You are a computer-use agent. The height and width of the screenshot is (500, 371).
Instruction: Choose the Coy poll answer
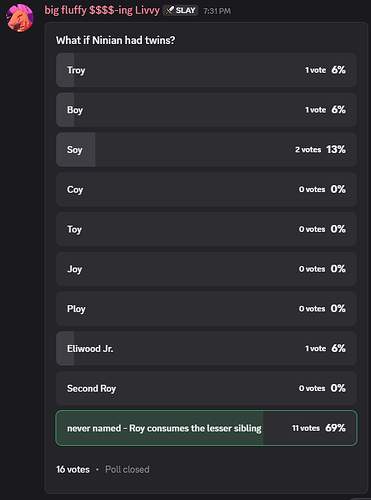(206, 189)
